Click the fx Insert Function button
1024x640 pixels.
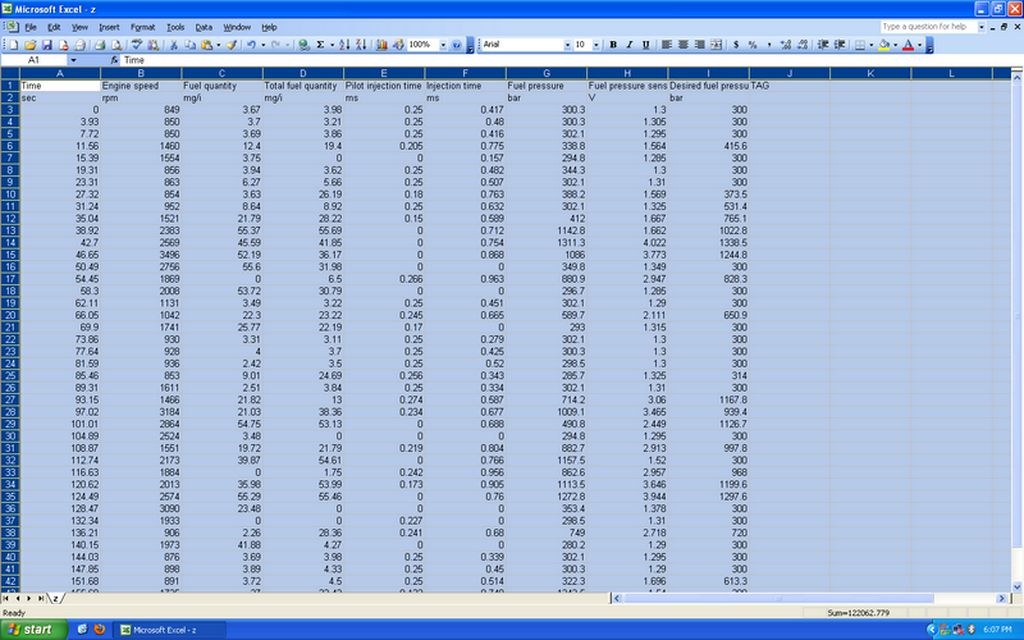(x=114, y=60)
